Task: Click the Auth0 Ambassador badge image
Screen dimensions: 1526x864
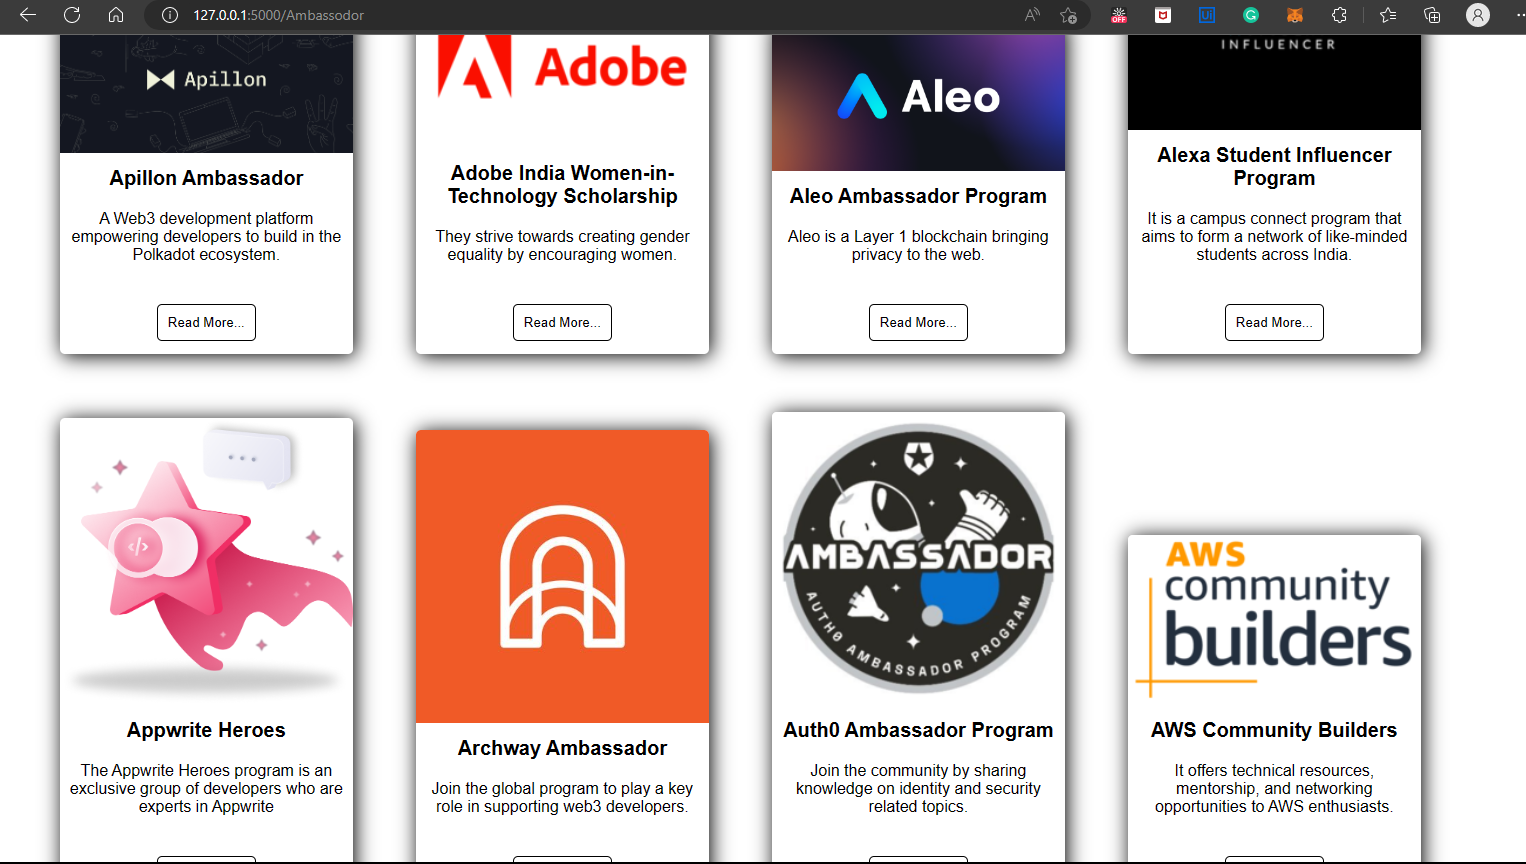Action: click(918, 558)
